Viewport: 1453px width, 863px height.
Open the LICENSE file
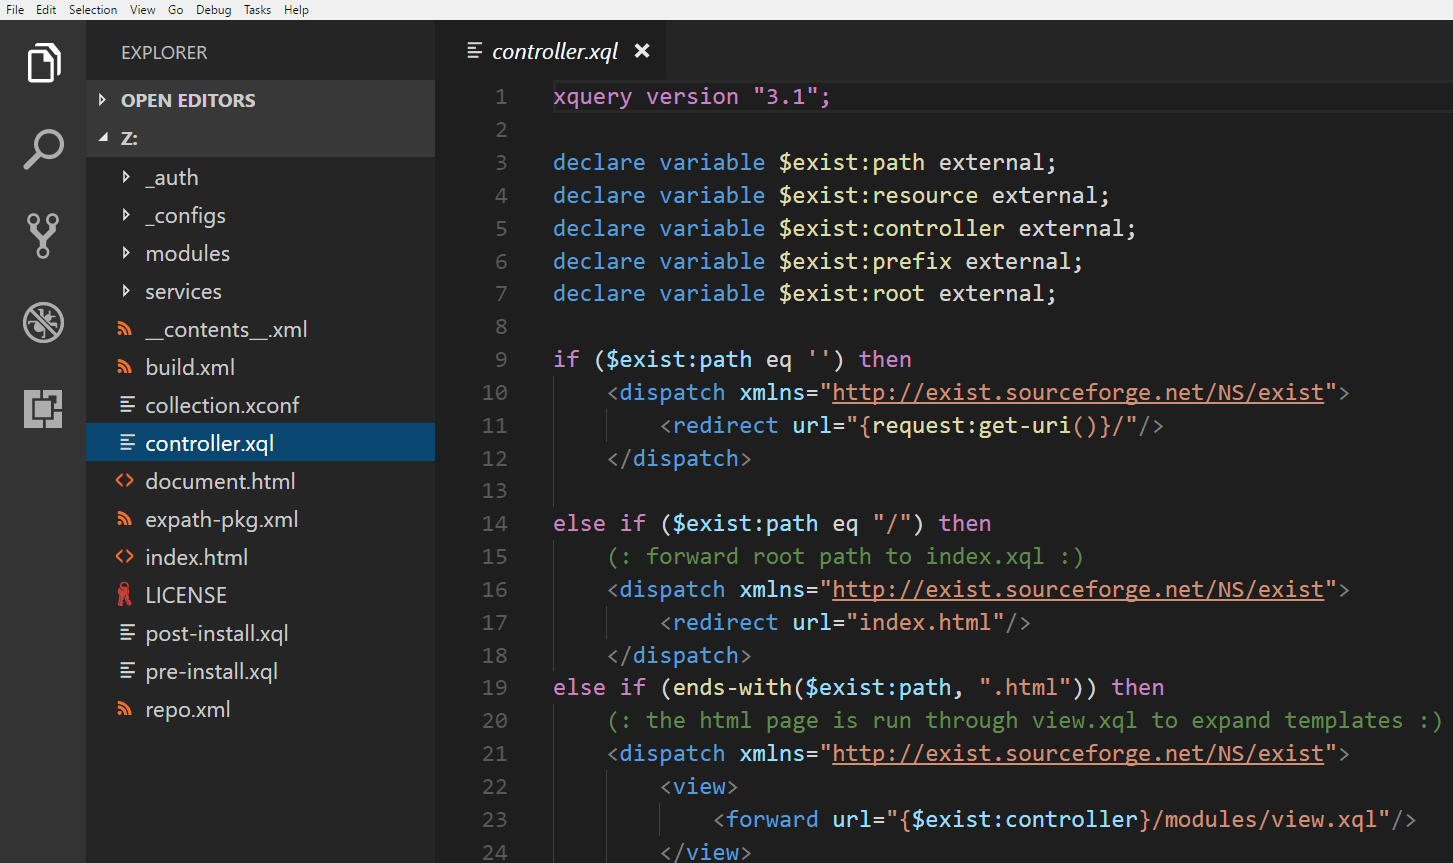[186, 595]
